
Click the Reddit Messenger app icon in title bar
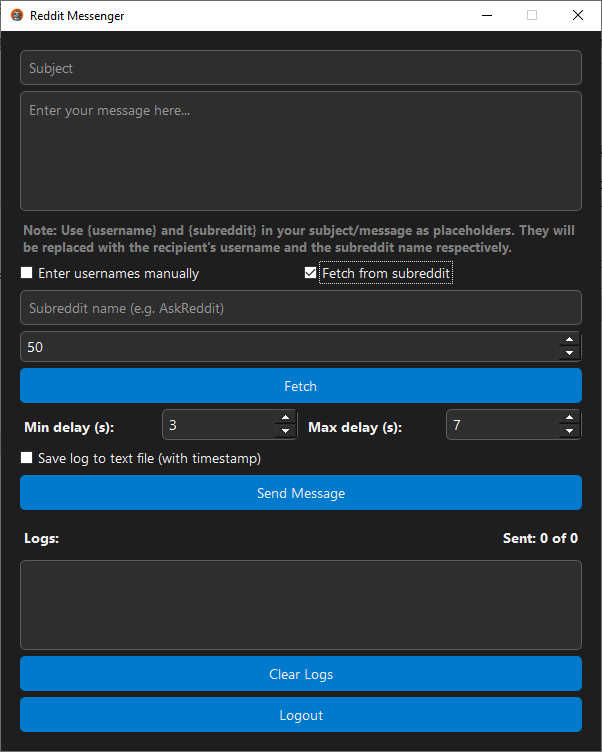(17, 15)
